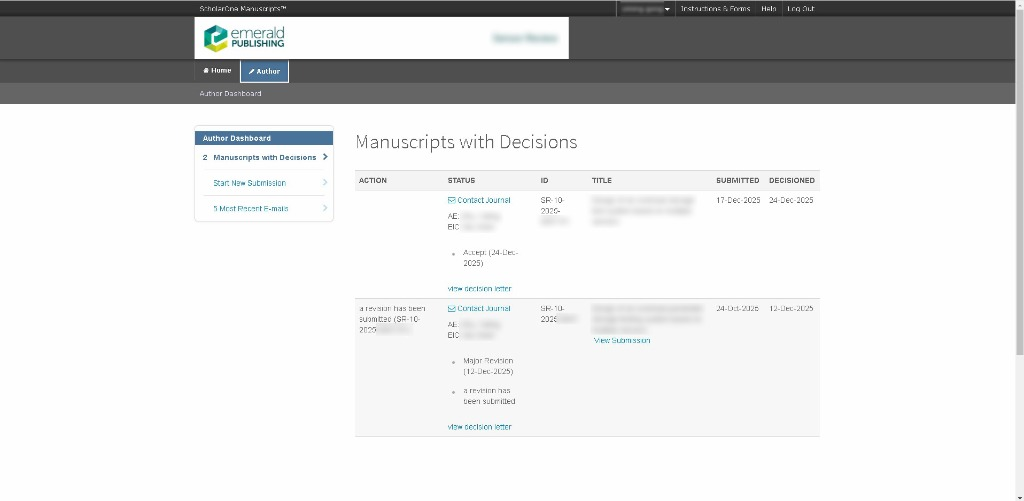Click the house icon on the Home tab
The height and width of the screenshot is (501, 1024).
(x=206, y=71)
